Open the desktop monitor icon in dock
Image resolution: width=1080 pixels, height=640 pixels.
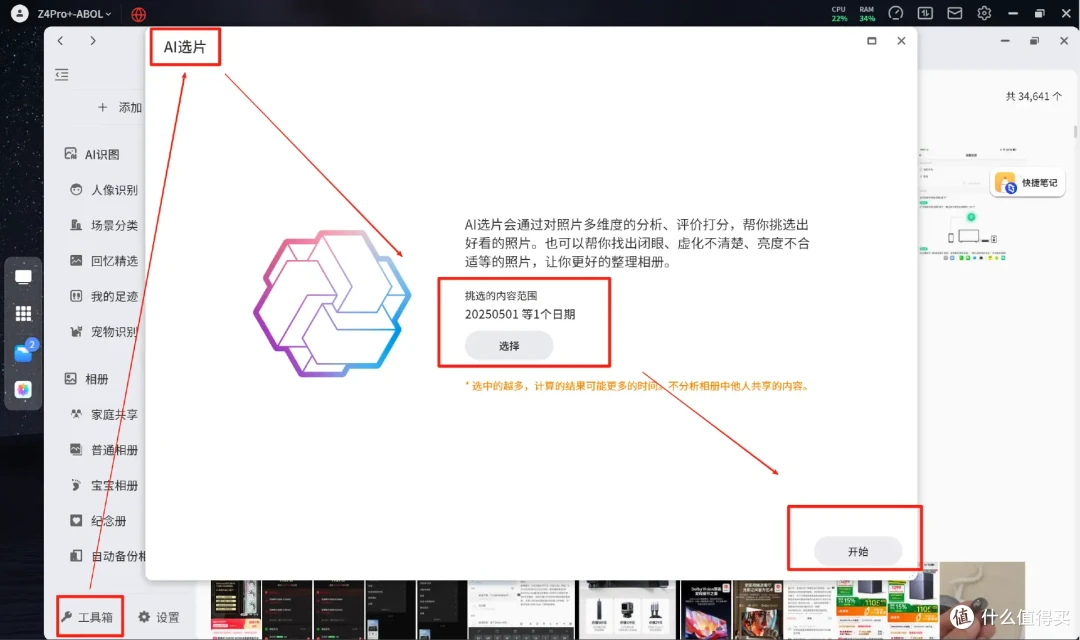[23, 277]
